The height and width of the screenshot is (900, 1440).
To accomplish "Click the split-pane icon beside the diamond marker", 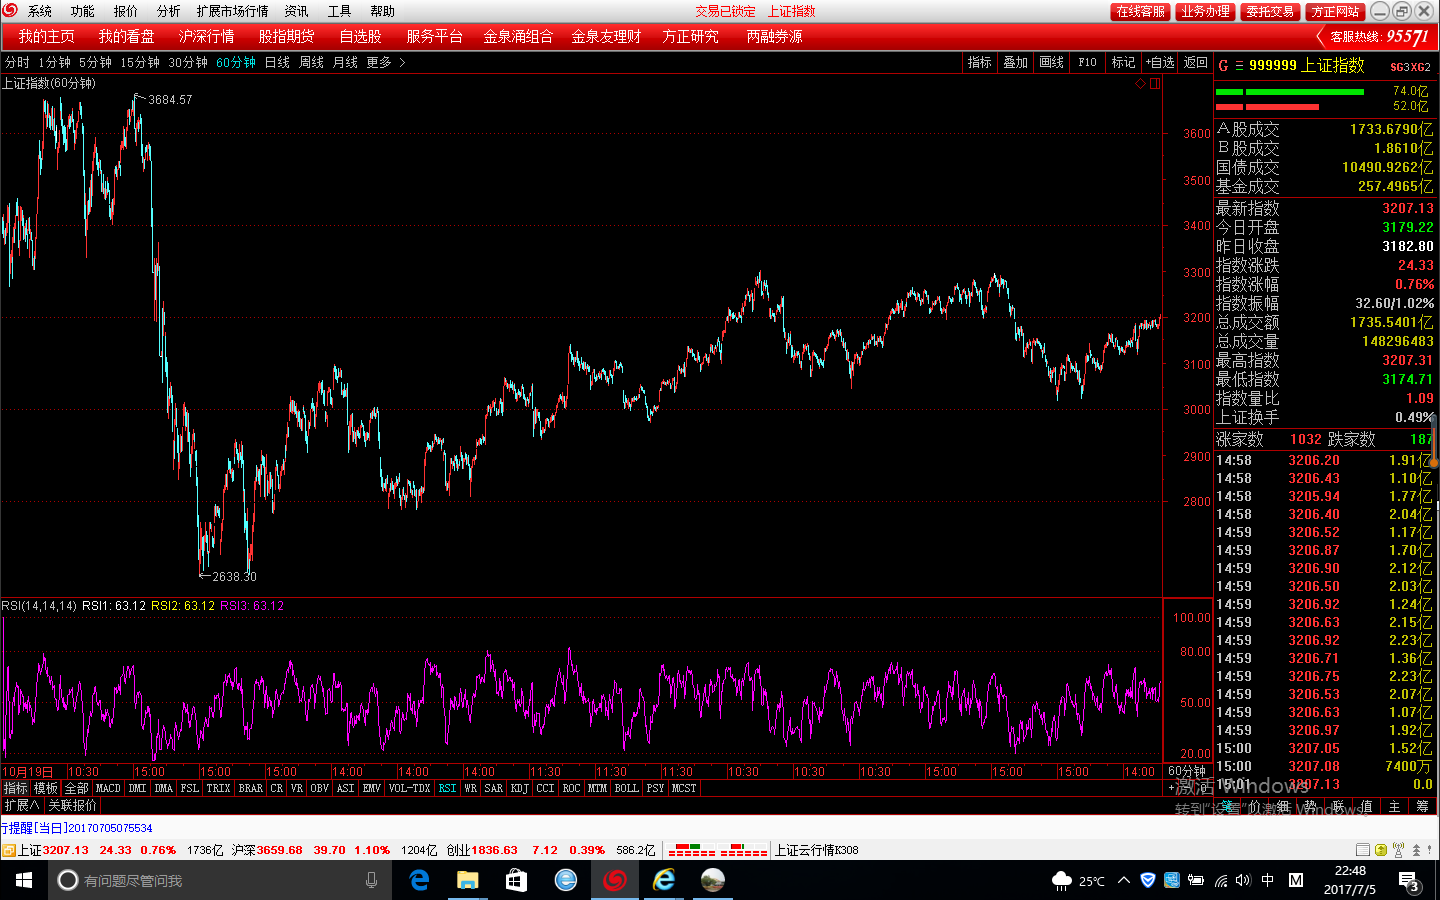I will [x=1155, y=84].
